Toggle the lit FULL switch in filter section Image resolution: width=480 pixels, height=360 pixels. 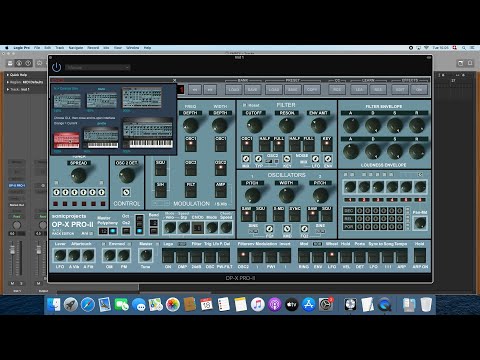(x=279, y=145)
